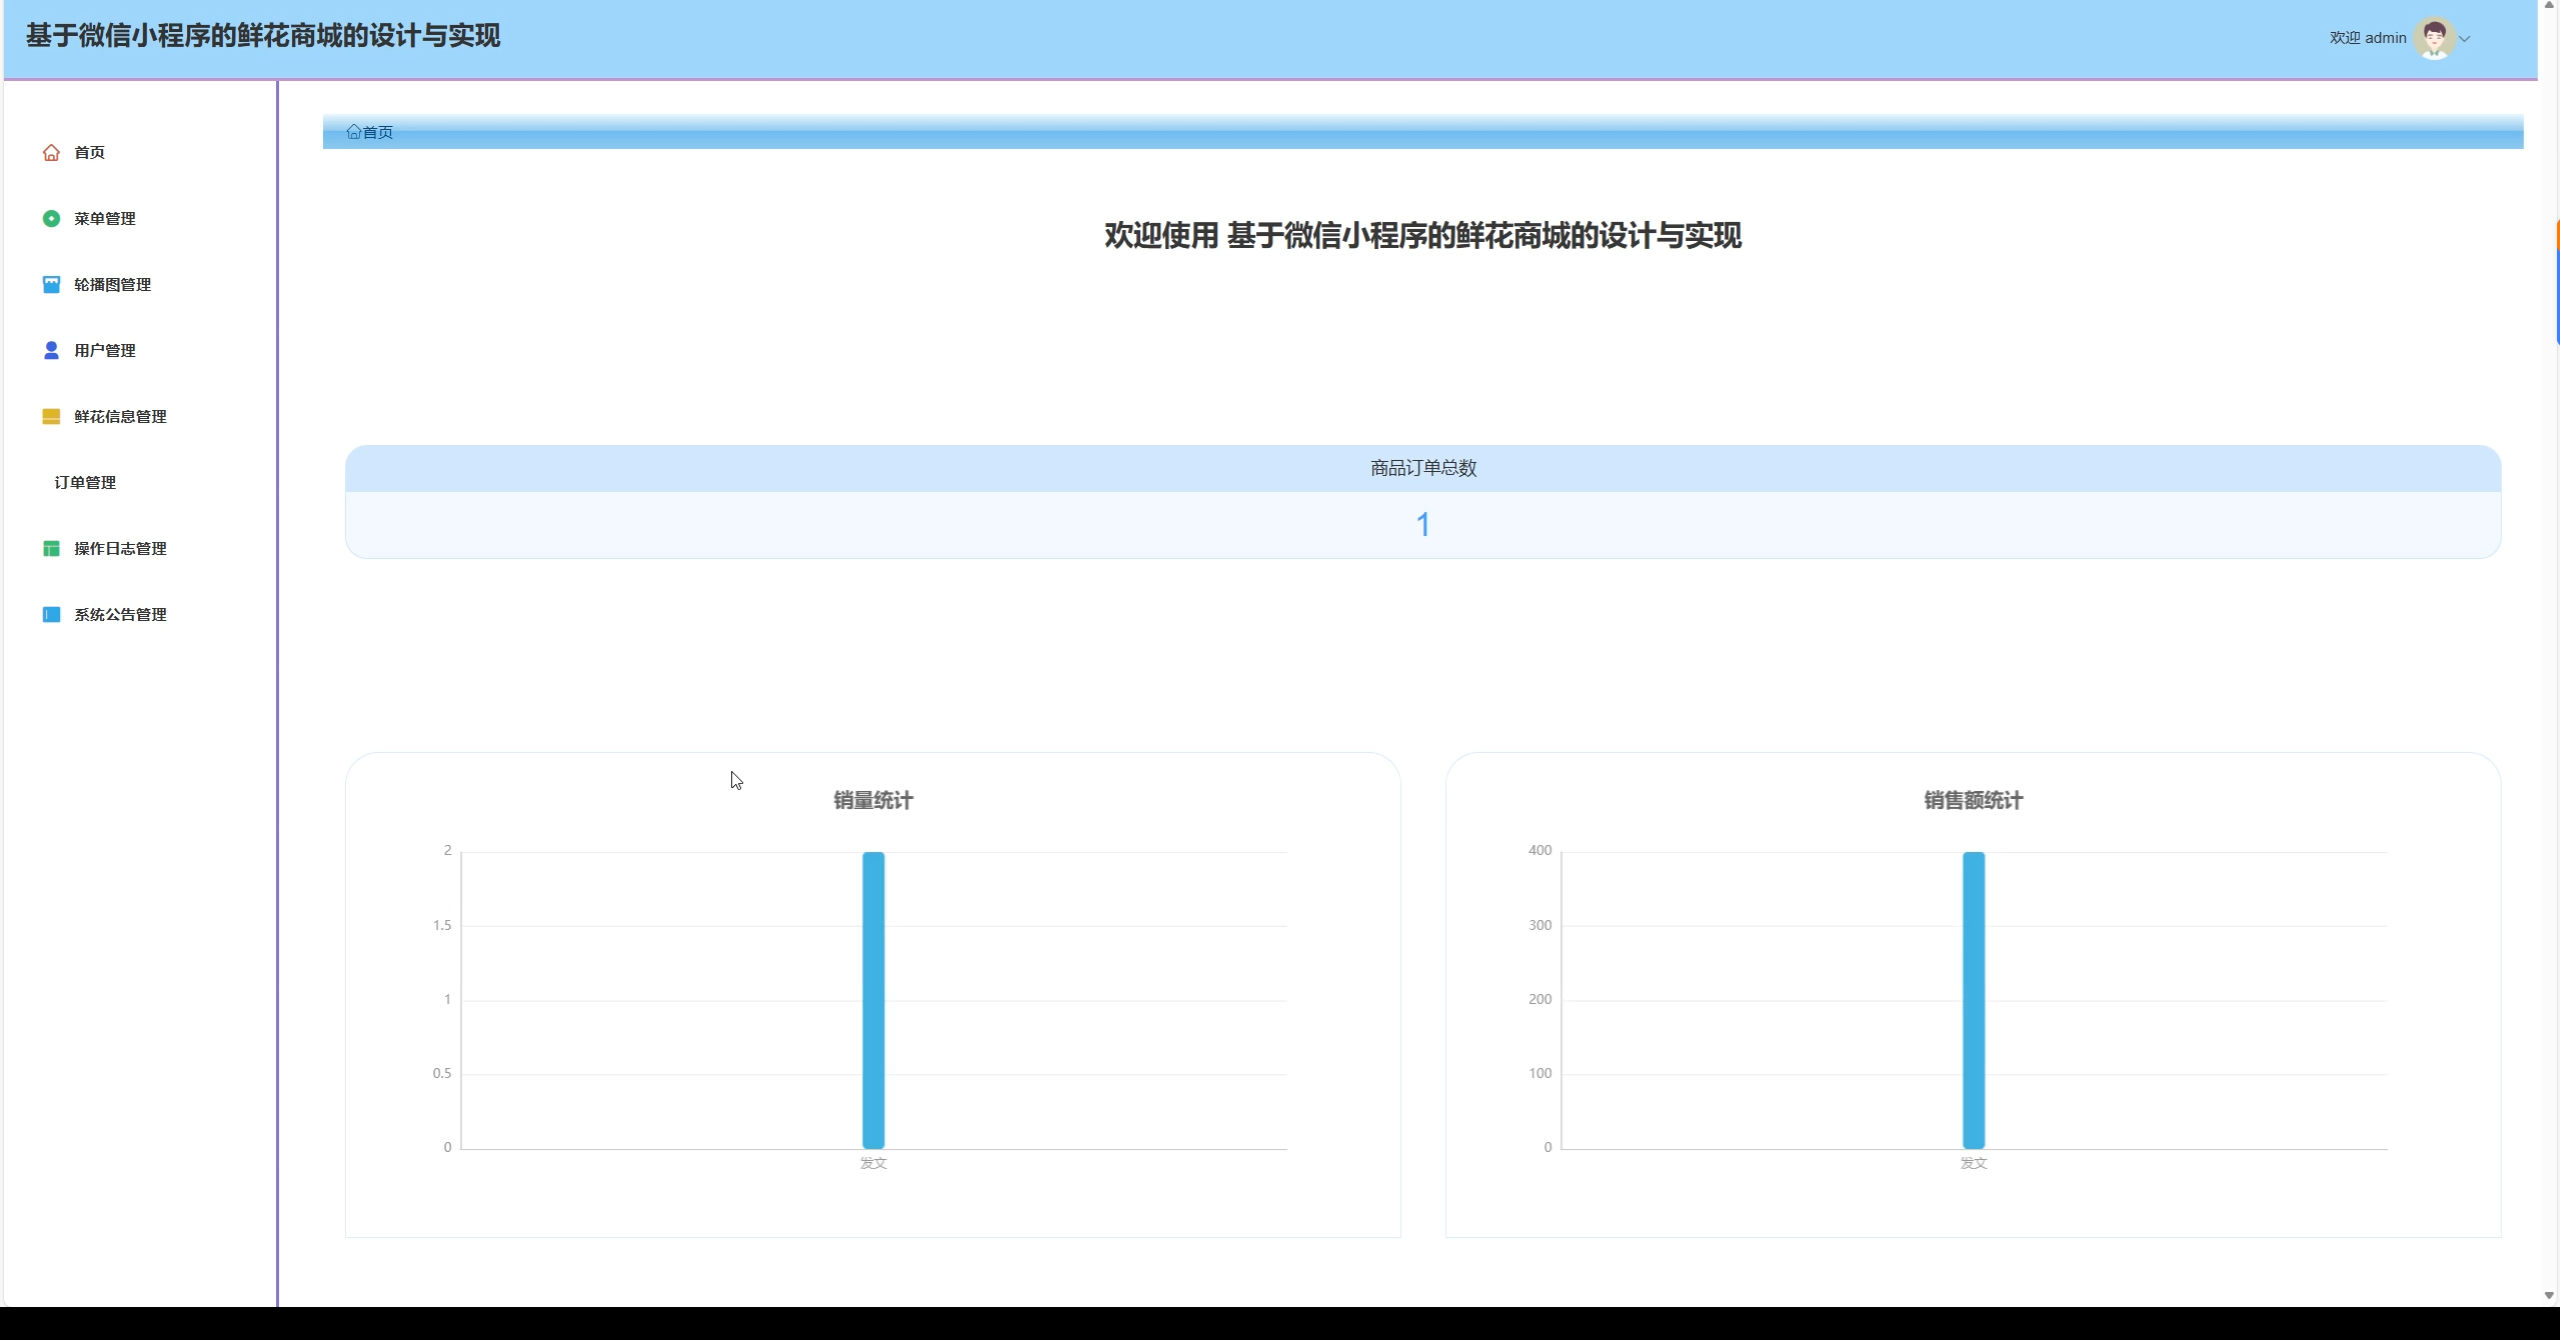Select the 鲜花信息管理 sidebar label

pyautogui.click(x=120, y=416)
